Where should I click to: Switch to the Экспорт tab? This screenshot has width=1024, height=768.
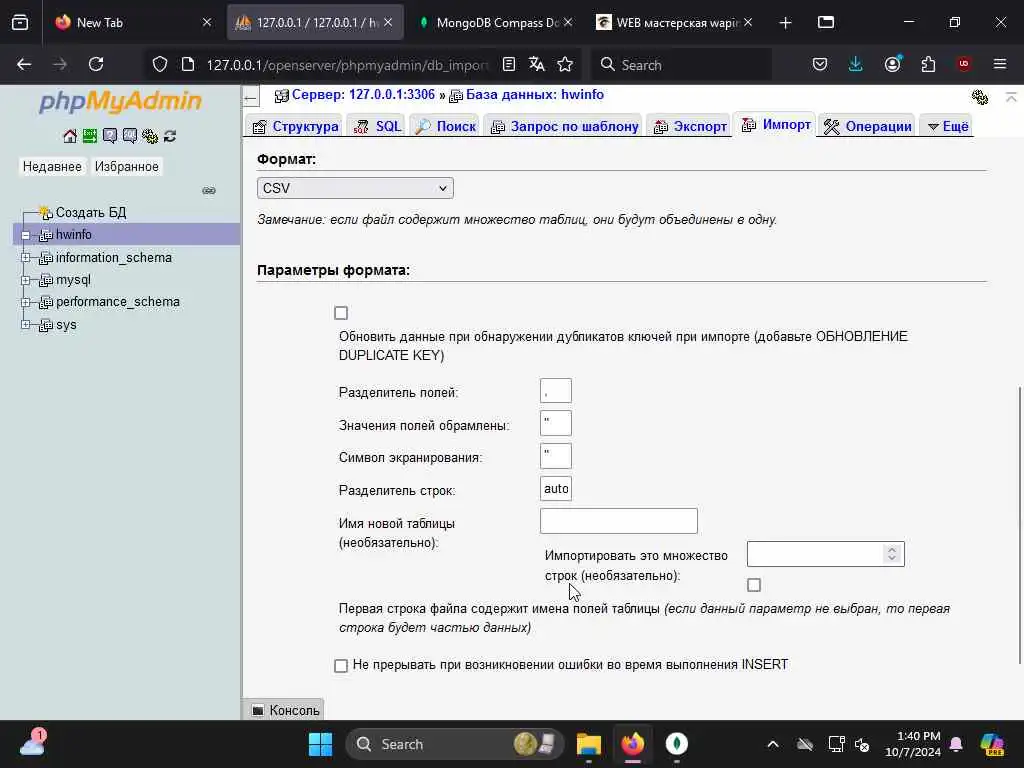[690, 126]
